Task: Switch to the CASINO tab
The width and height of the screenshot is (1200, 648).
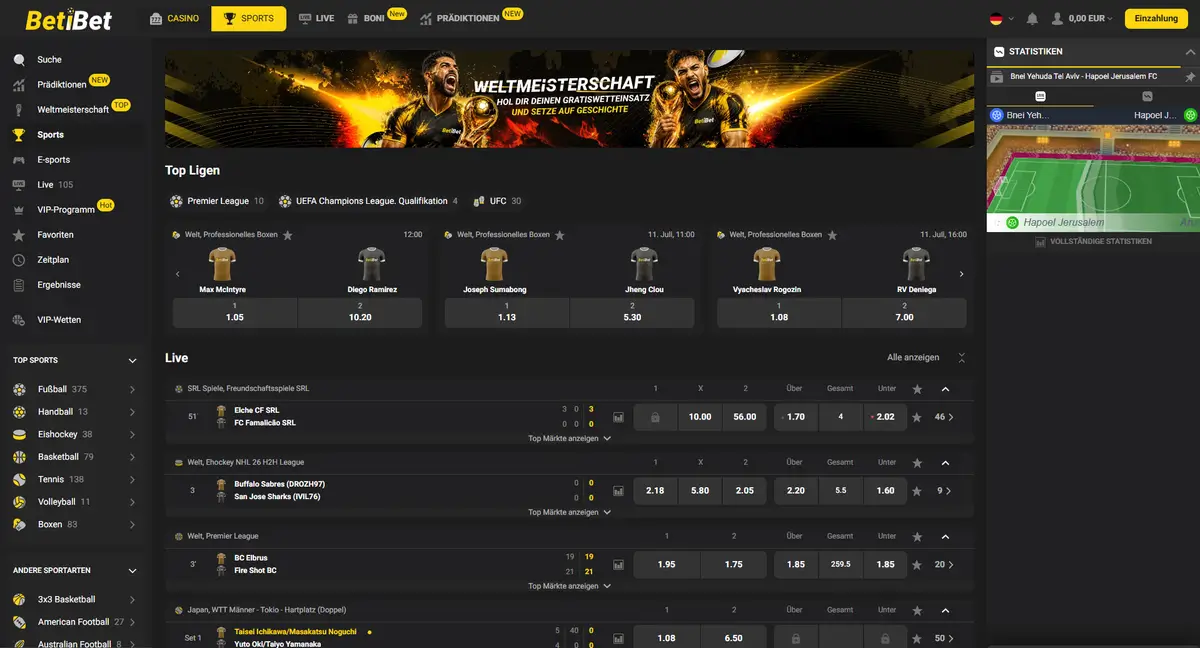Action: coord(174,18)
